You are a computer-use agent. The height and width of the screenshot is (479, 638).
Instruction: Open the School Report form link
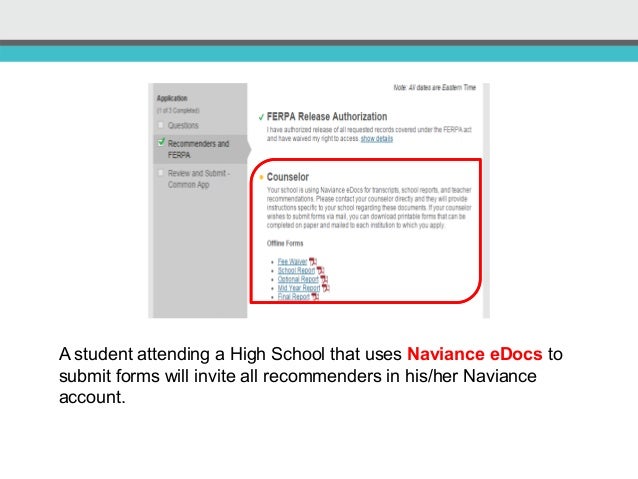tap(296, 270)
